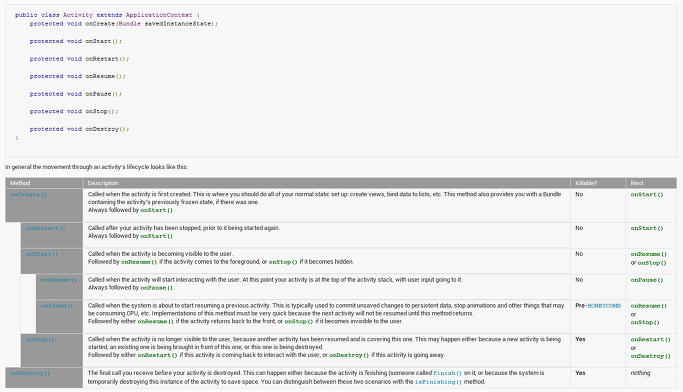The width and height of the screenshot is (683, 392).
Task: Click the 'protected void onRestart();' code line
Action: [x=79, y=59]
